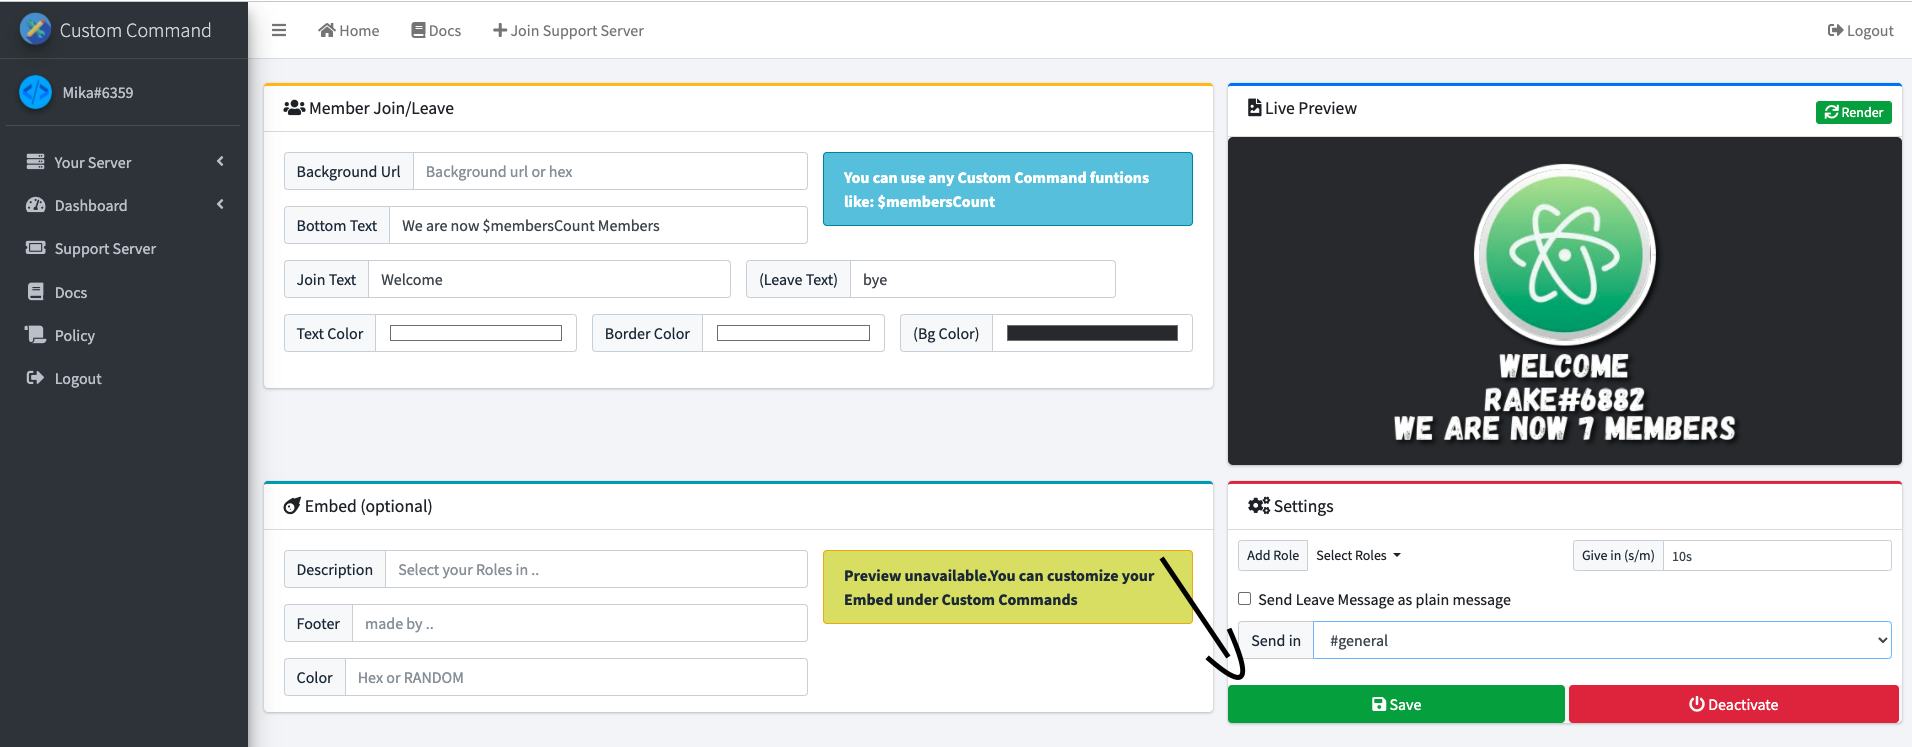The width and height of the screenshot is (1912, 747).
Task: Click the embed Color hex input
Action: (576, 677)
